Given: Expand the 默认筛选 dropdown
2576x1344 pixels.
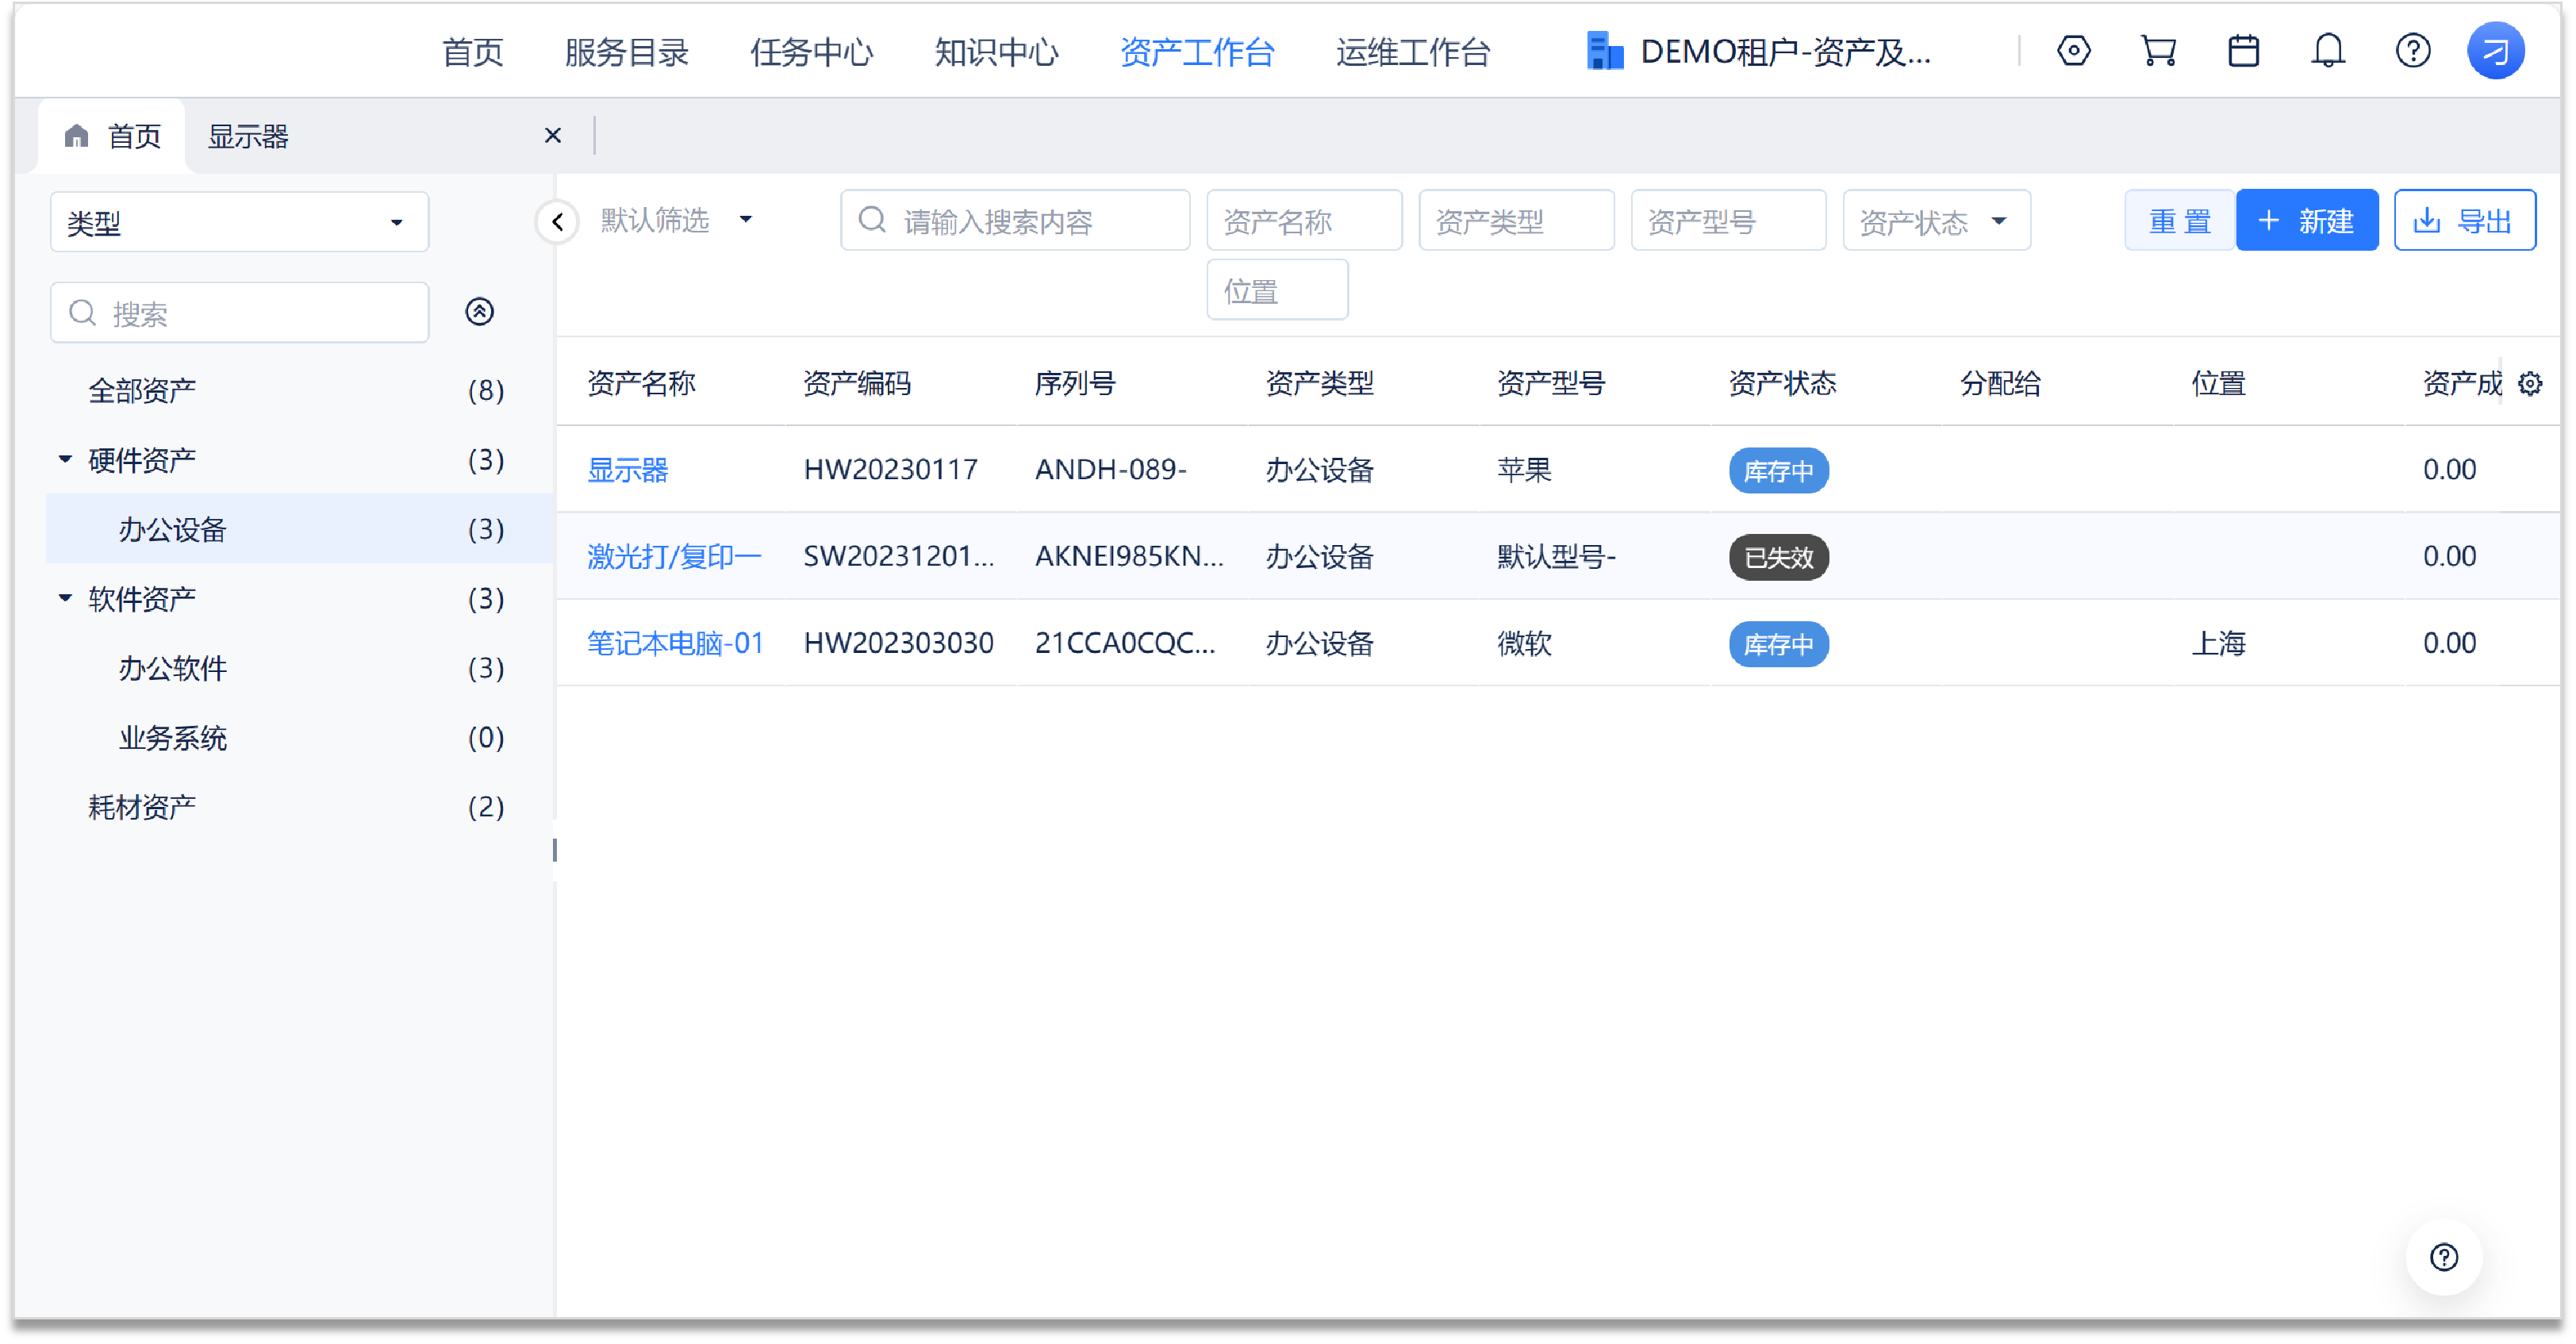Looking at the screenshot, I should pos(676,220).
